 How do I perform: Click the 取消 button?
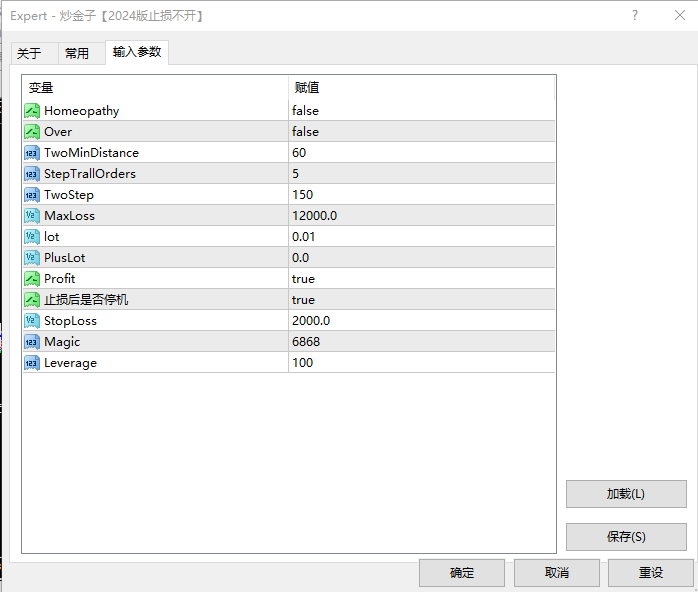click(557, 572)
